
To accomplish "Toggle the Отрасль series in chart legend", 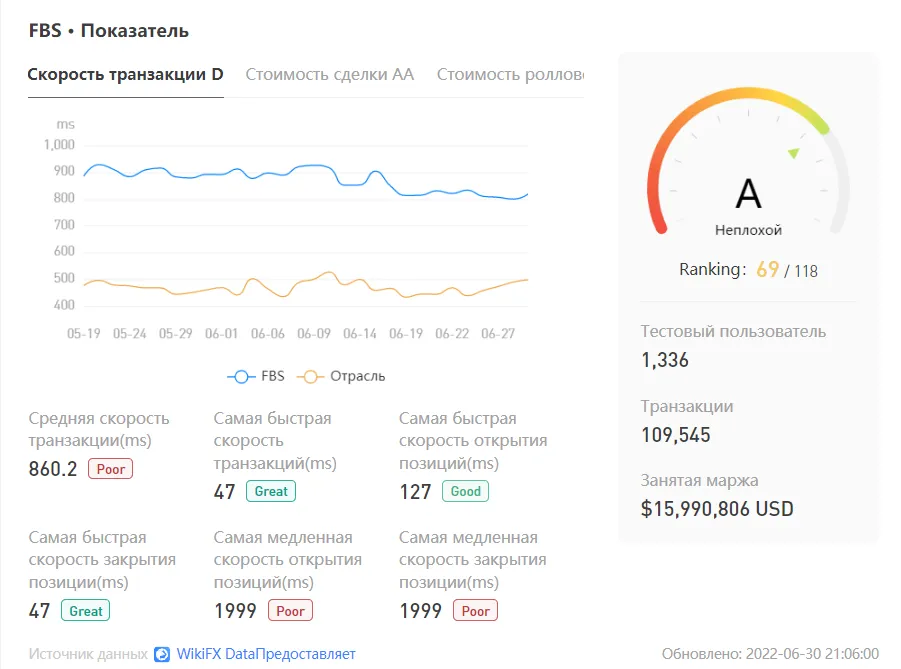I will tap(341, 376).
